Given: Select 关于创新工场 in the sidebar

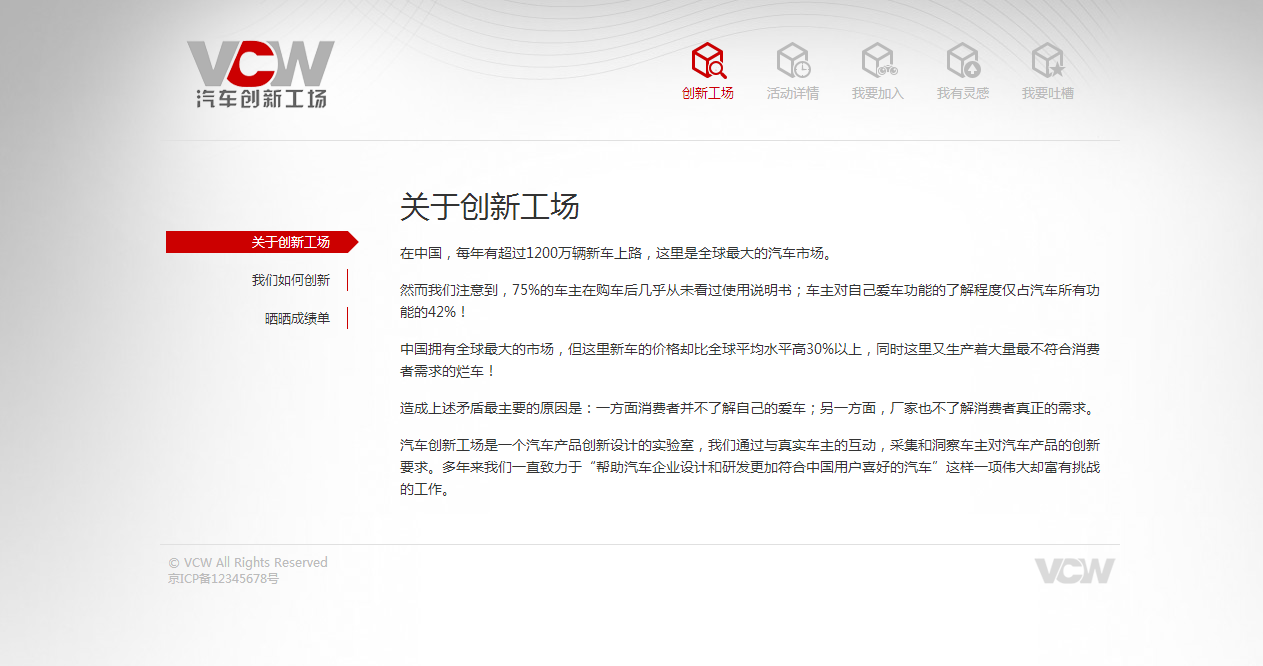Looking at the screenshot, I should tap(291, 242).
